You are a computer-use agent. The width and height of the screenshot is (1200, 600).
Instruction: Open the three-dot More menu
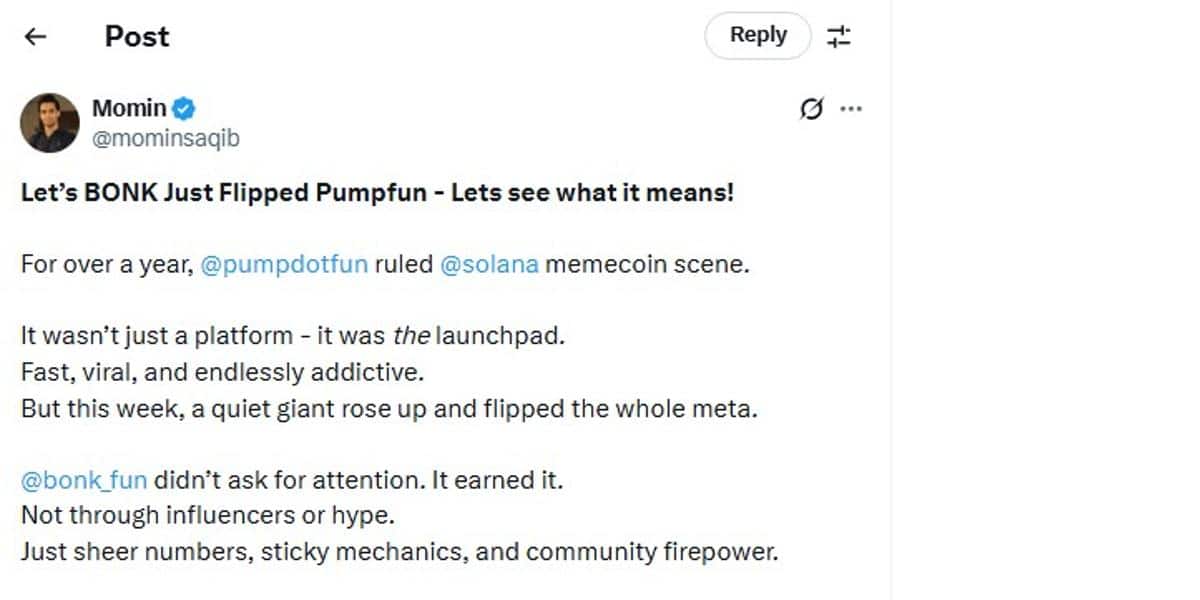point(851,109)
